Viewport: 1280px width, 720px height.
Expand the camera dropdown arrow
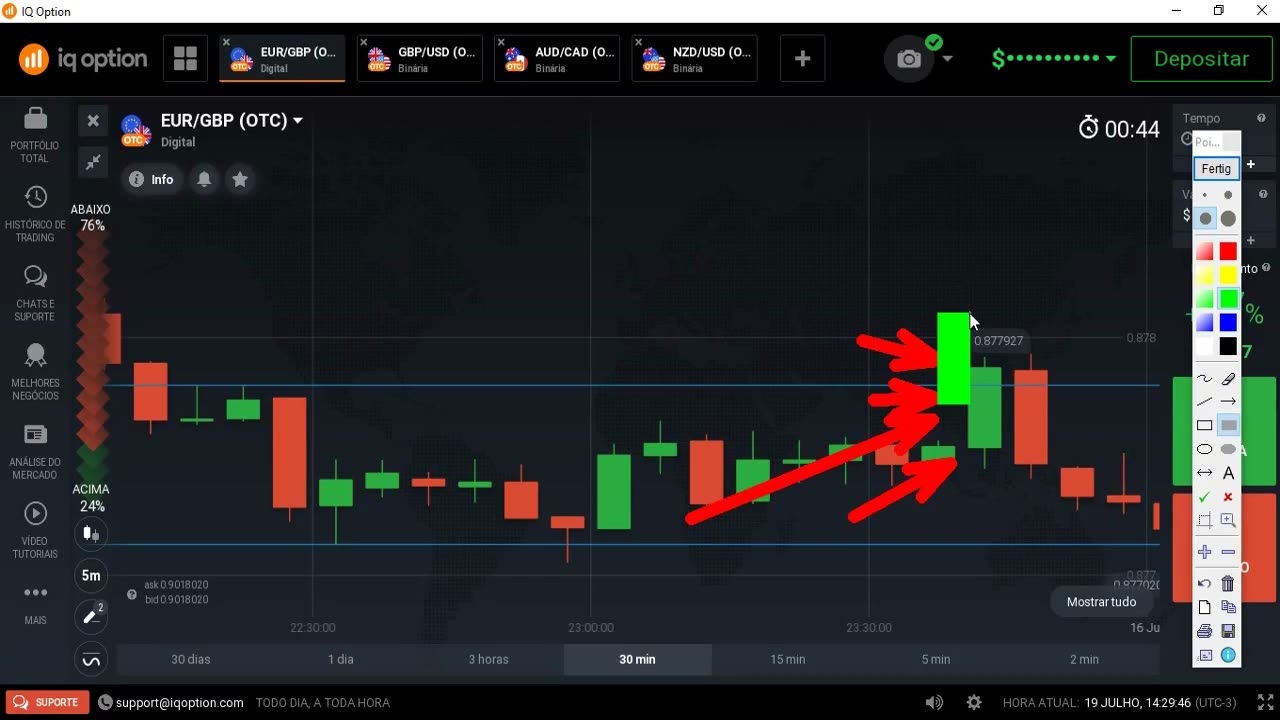948,59
